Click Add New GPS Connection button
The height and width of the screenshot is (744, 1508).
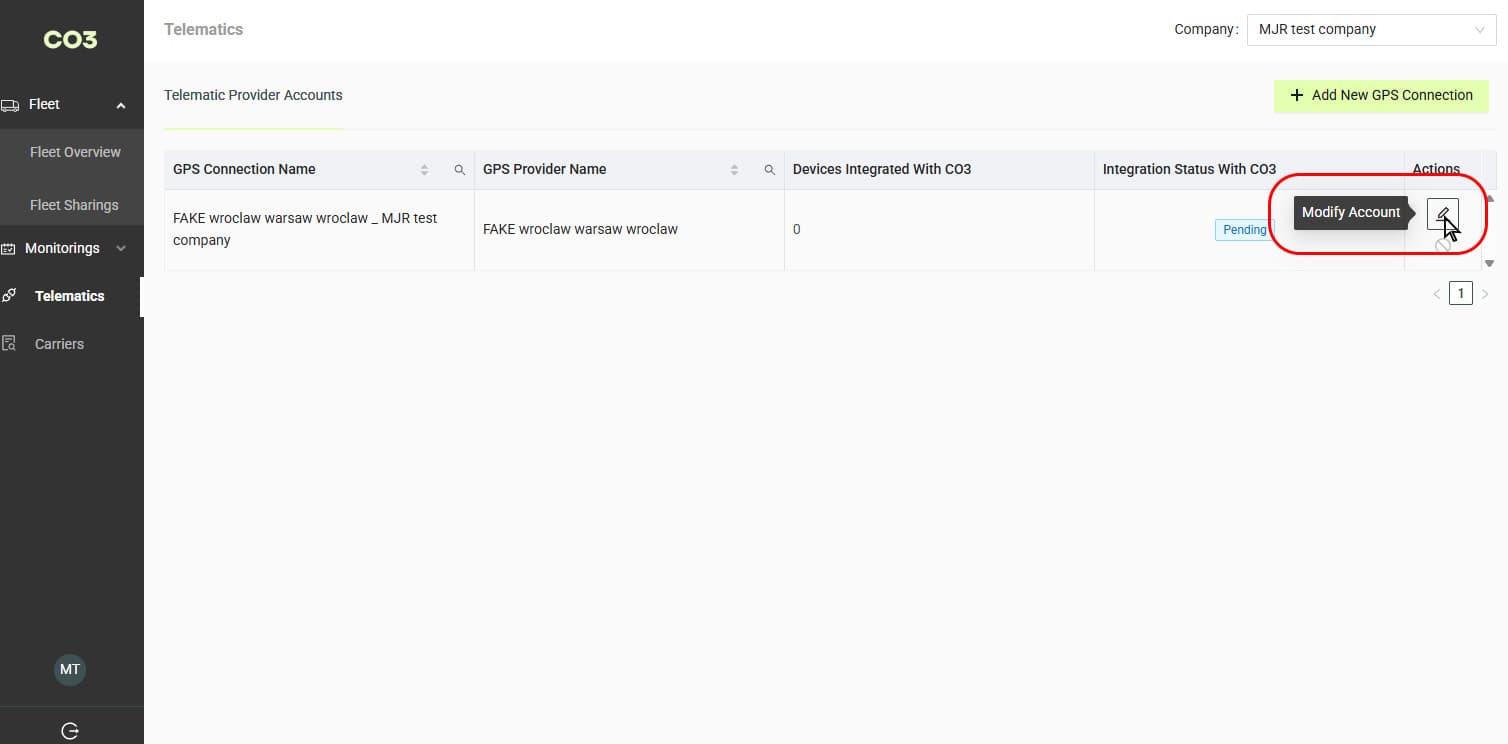[1381, 95]
